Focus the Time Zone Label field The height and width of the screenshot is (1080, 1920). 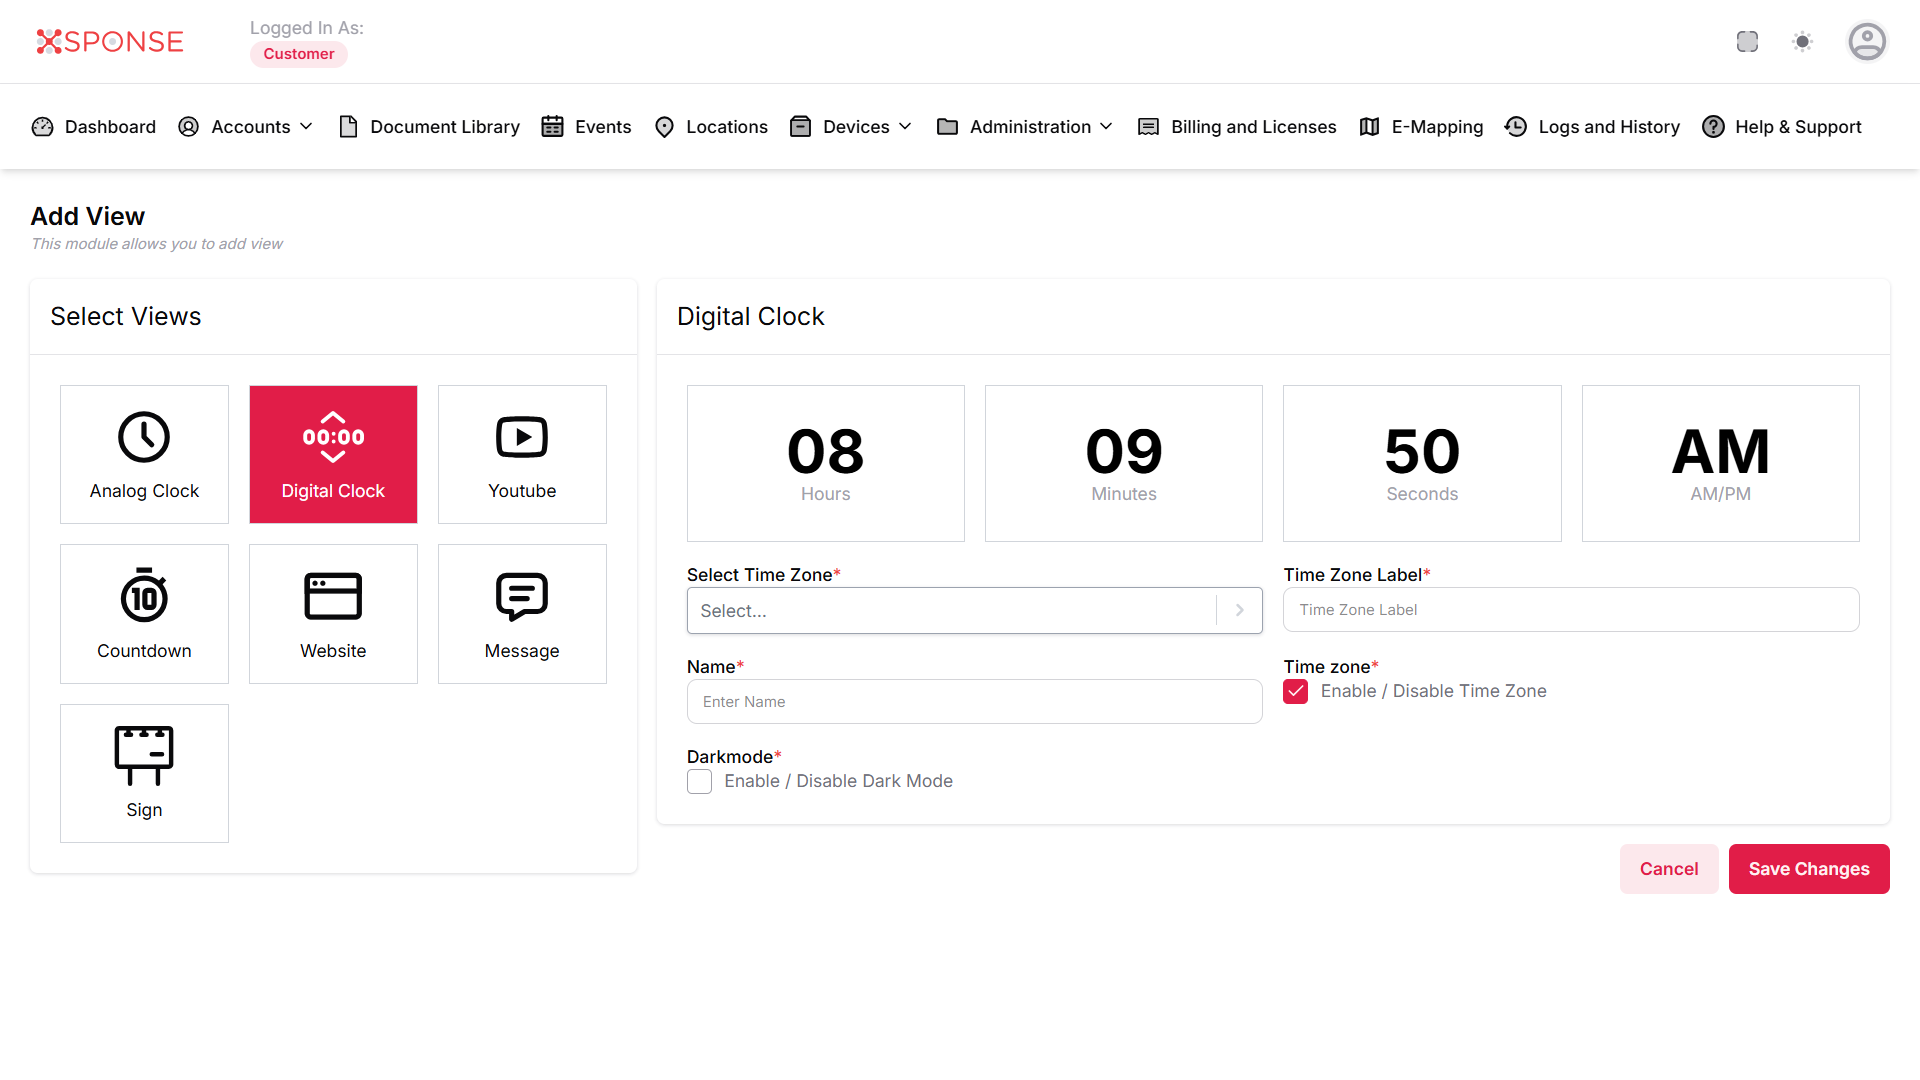click(x=1570, y=610)
